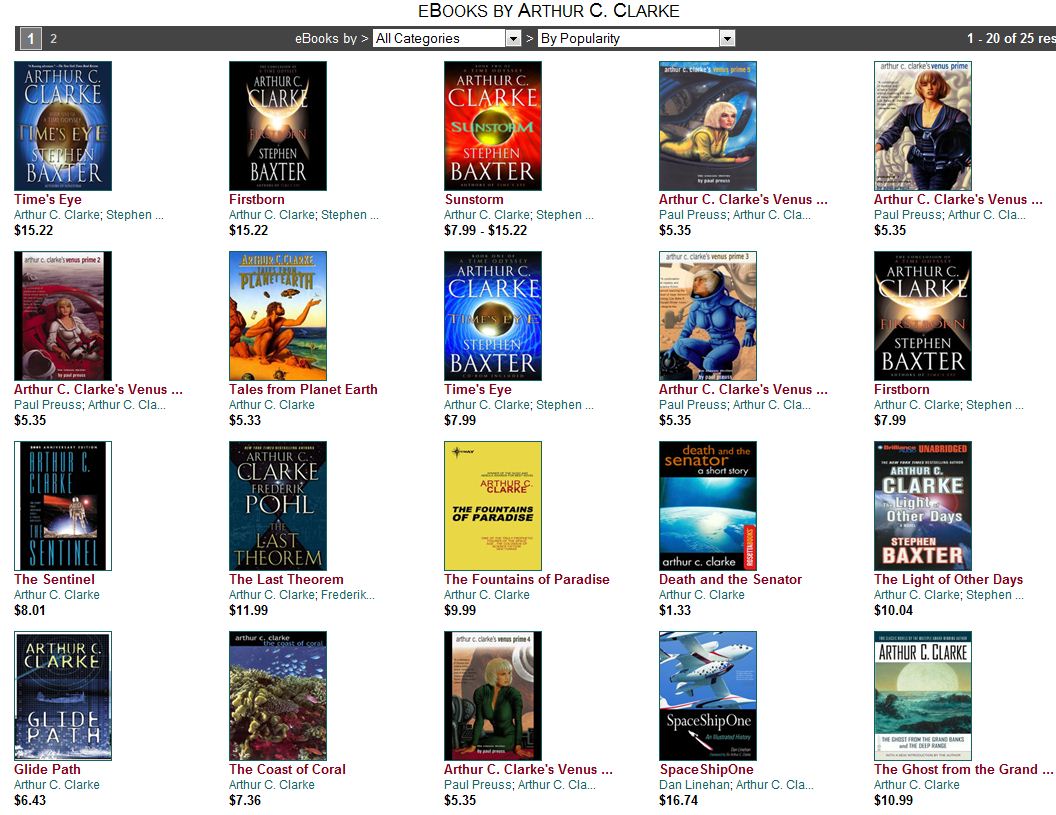Open the yellow Fountains of Paradise cover
Viewport: 1056px width, 815px height.
coord(492,506)
